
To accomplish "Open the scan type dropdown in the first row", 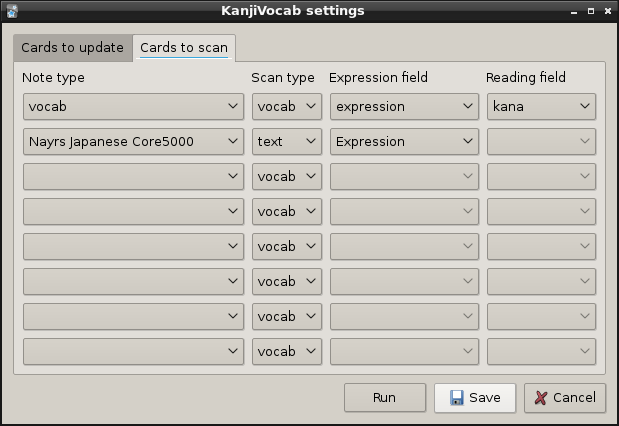I will [286, 107].
